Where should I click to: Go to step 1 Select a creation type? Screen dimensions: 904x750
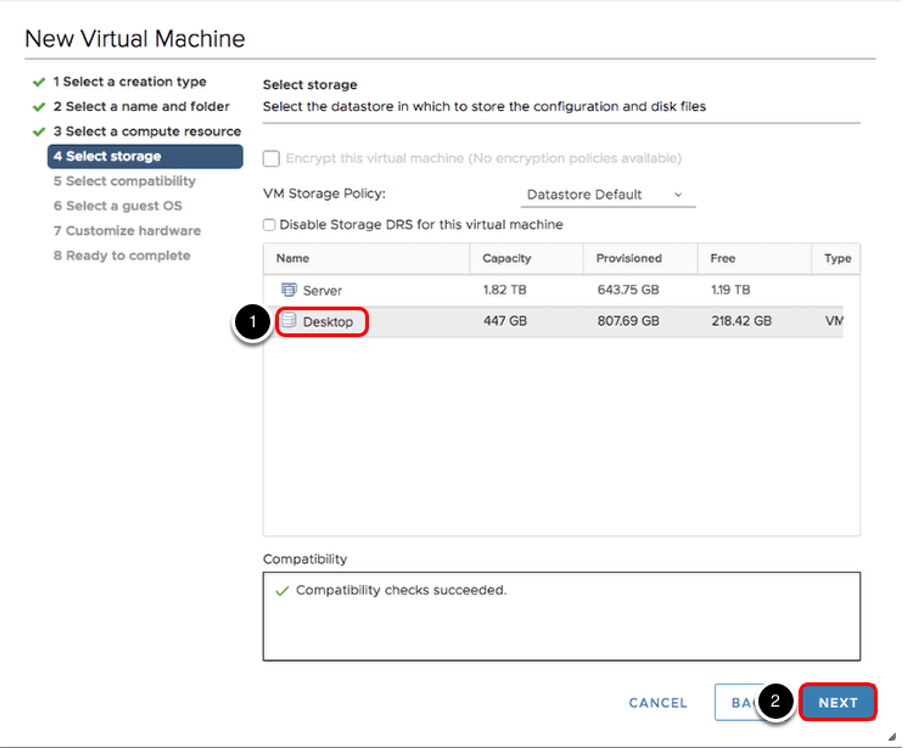point(129,82)
